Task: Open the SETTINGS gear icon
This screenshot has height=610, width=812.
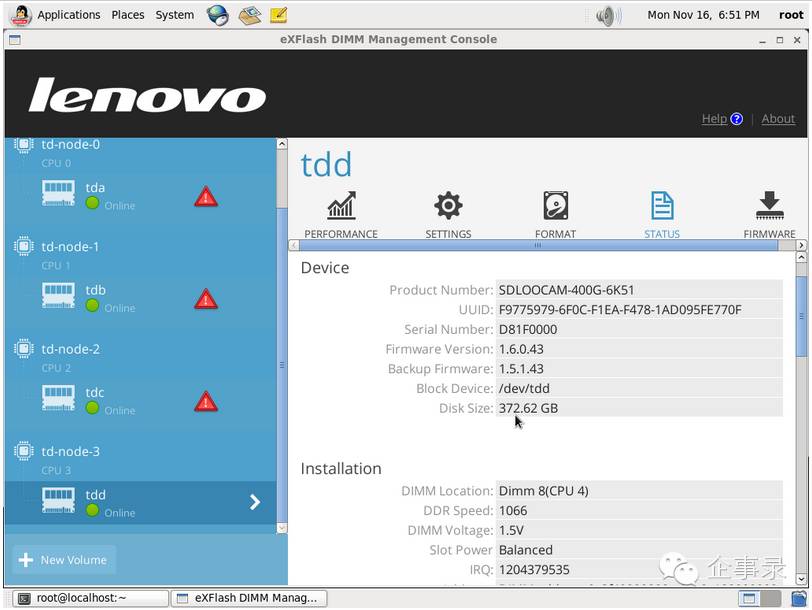Action: click(x=448, y=206)
